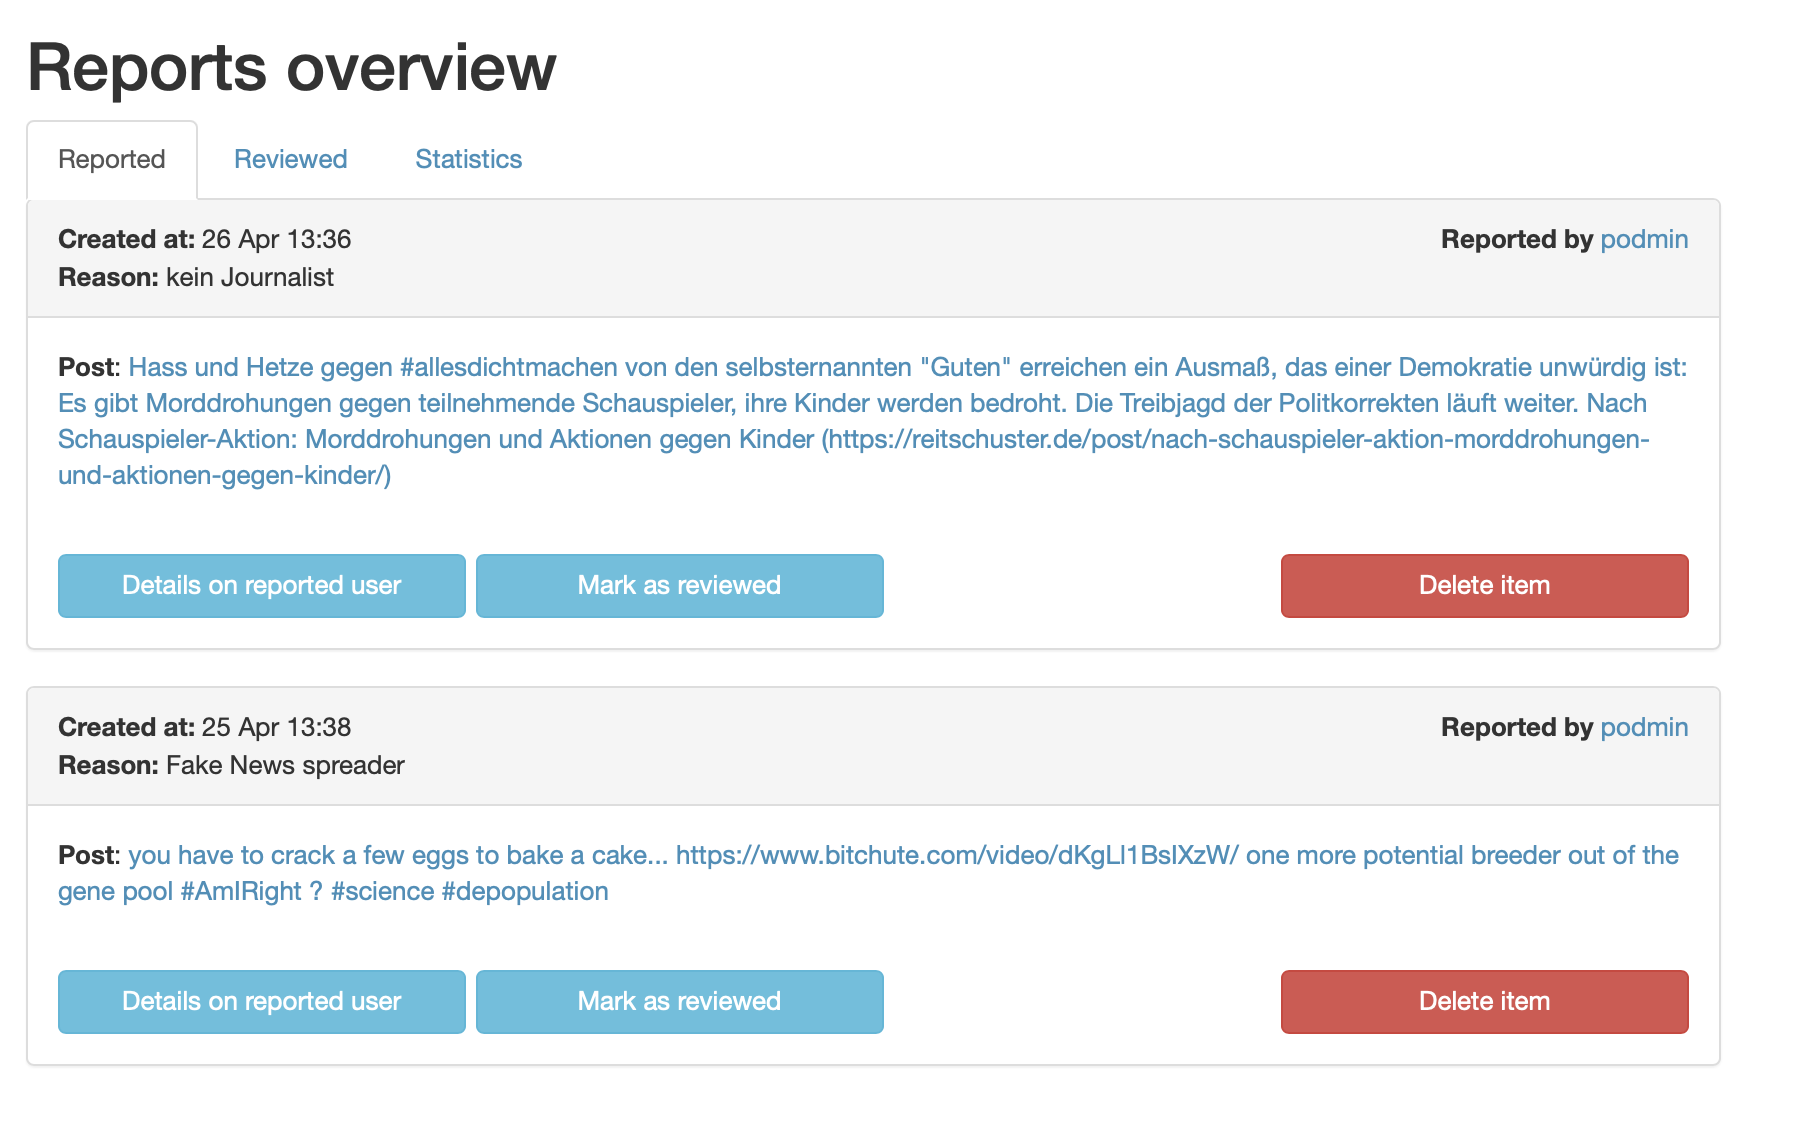Image resolution: width=1796 pixels, height=1128 pixels.
Task: Click the 'Created at: 26 Apr 13:36' text
Action: pos(205,239)
